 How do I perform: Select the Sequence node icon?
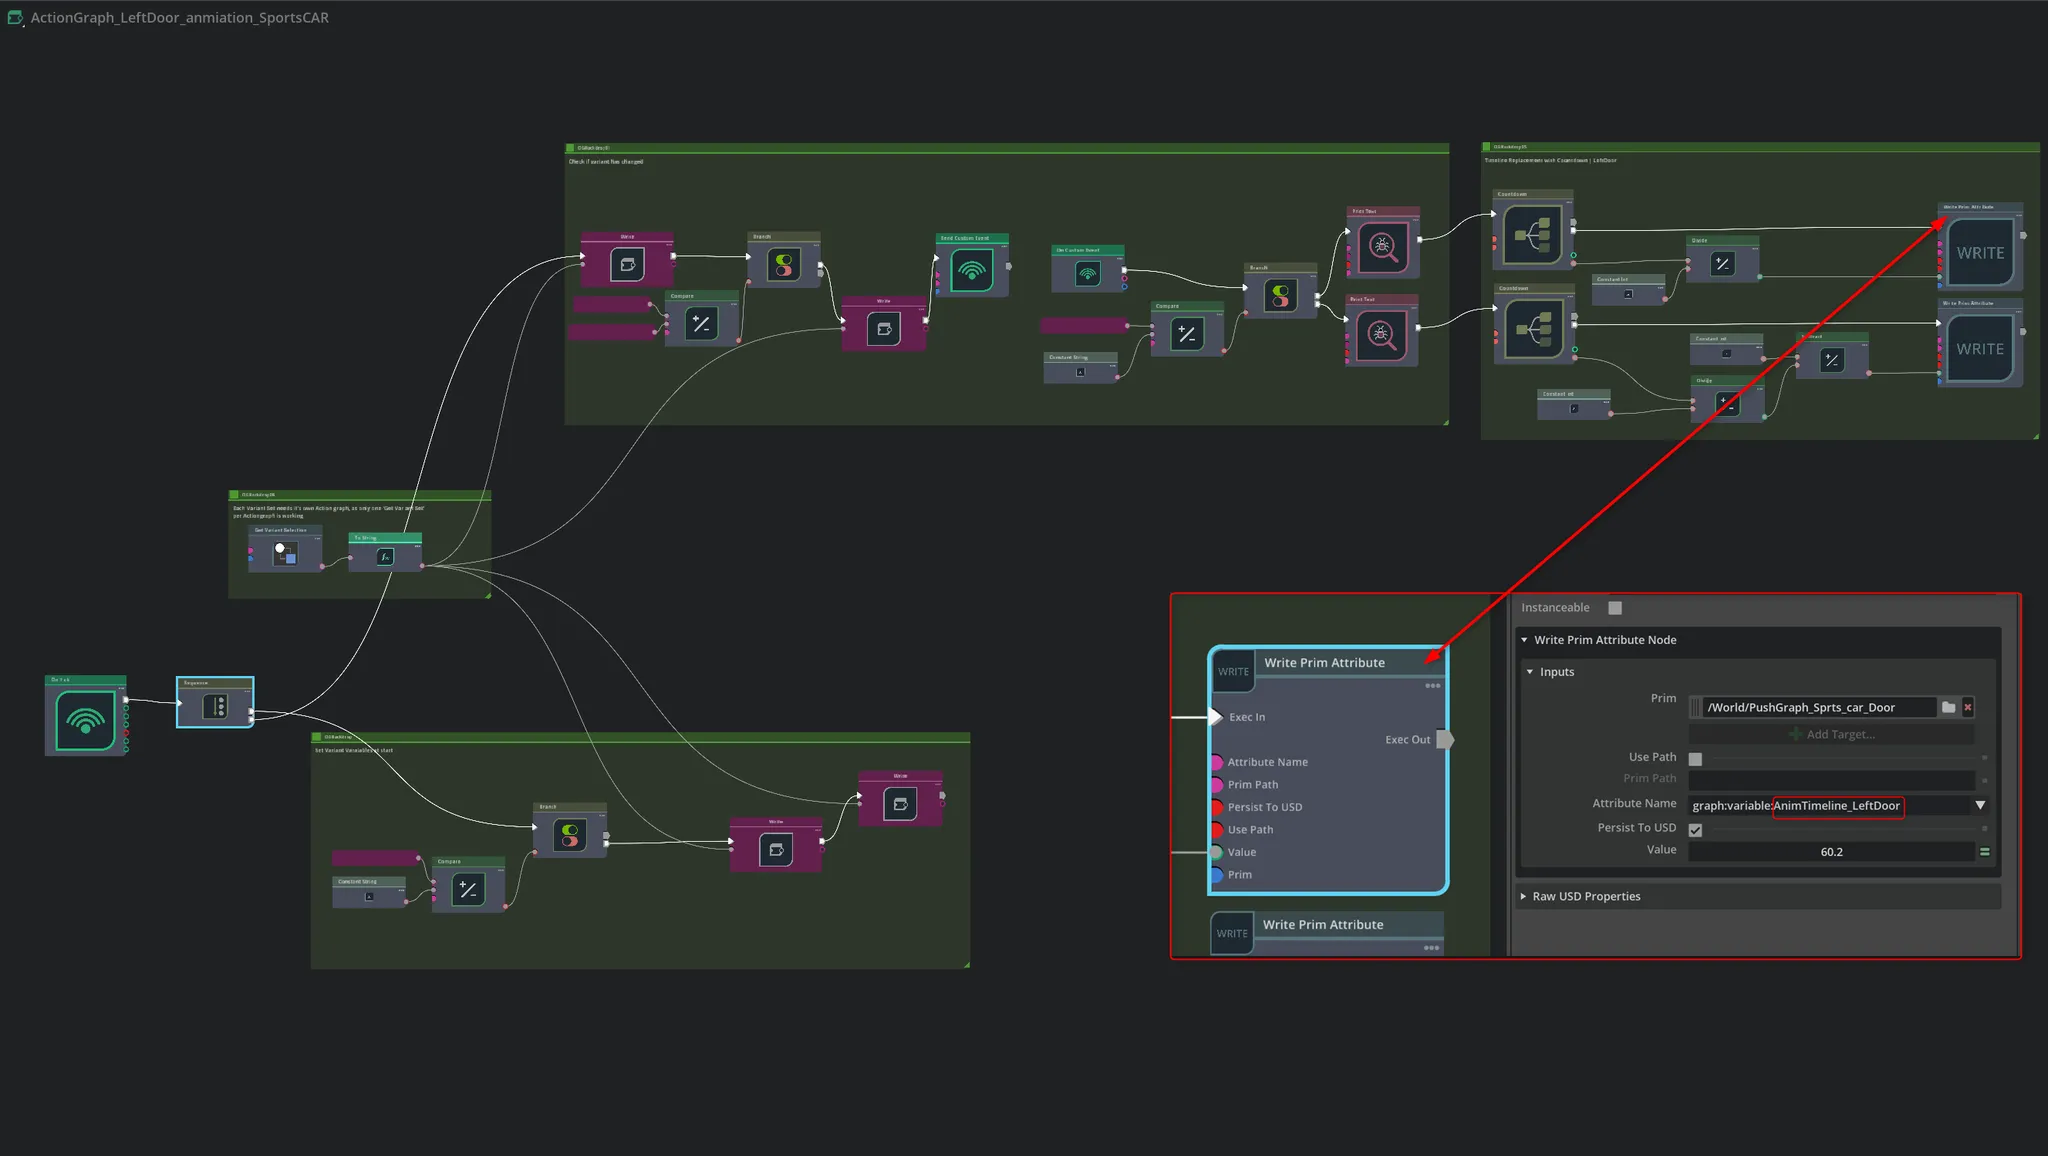coord(215,707)
